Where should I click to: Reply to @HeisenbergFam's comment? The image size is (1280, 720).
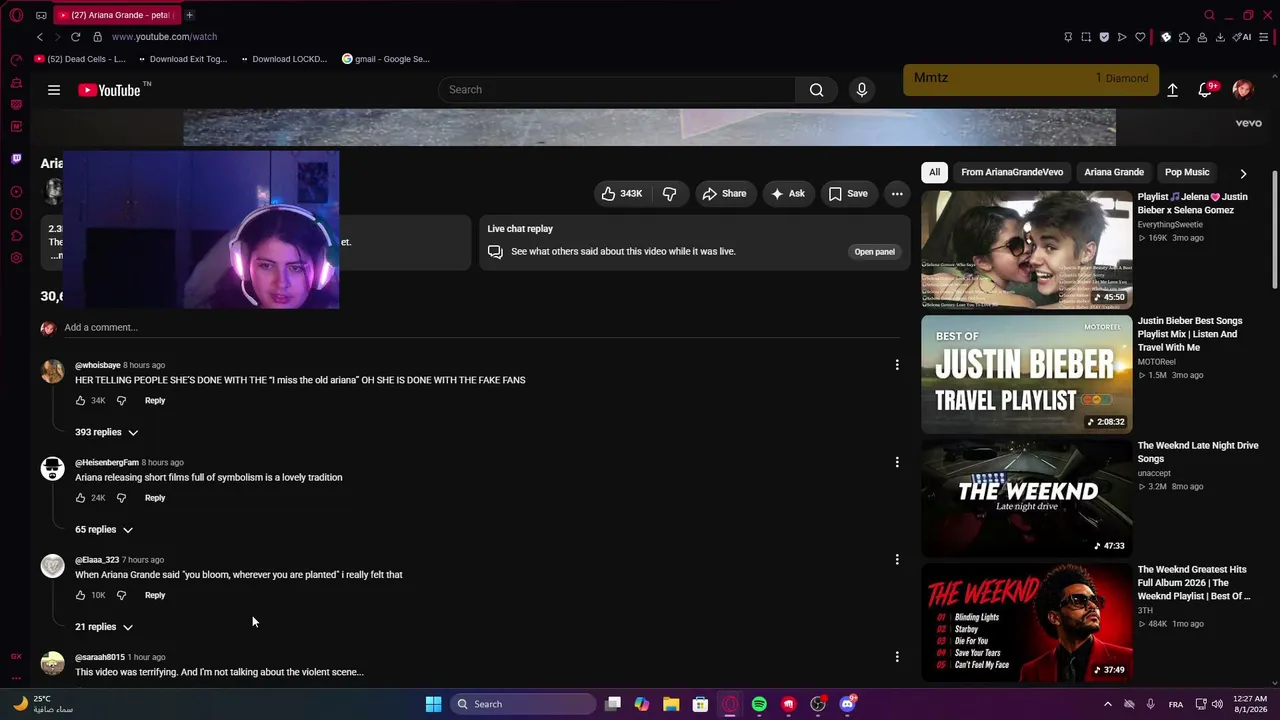(155, 498)
